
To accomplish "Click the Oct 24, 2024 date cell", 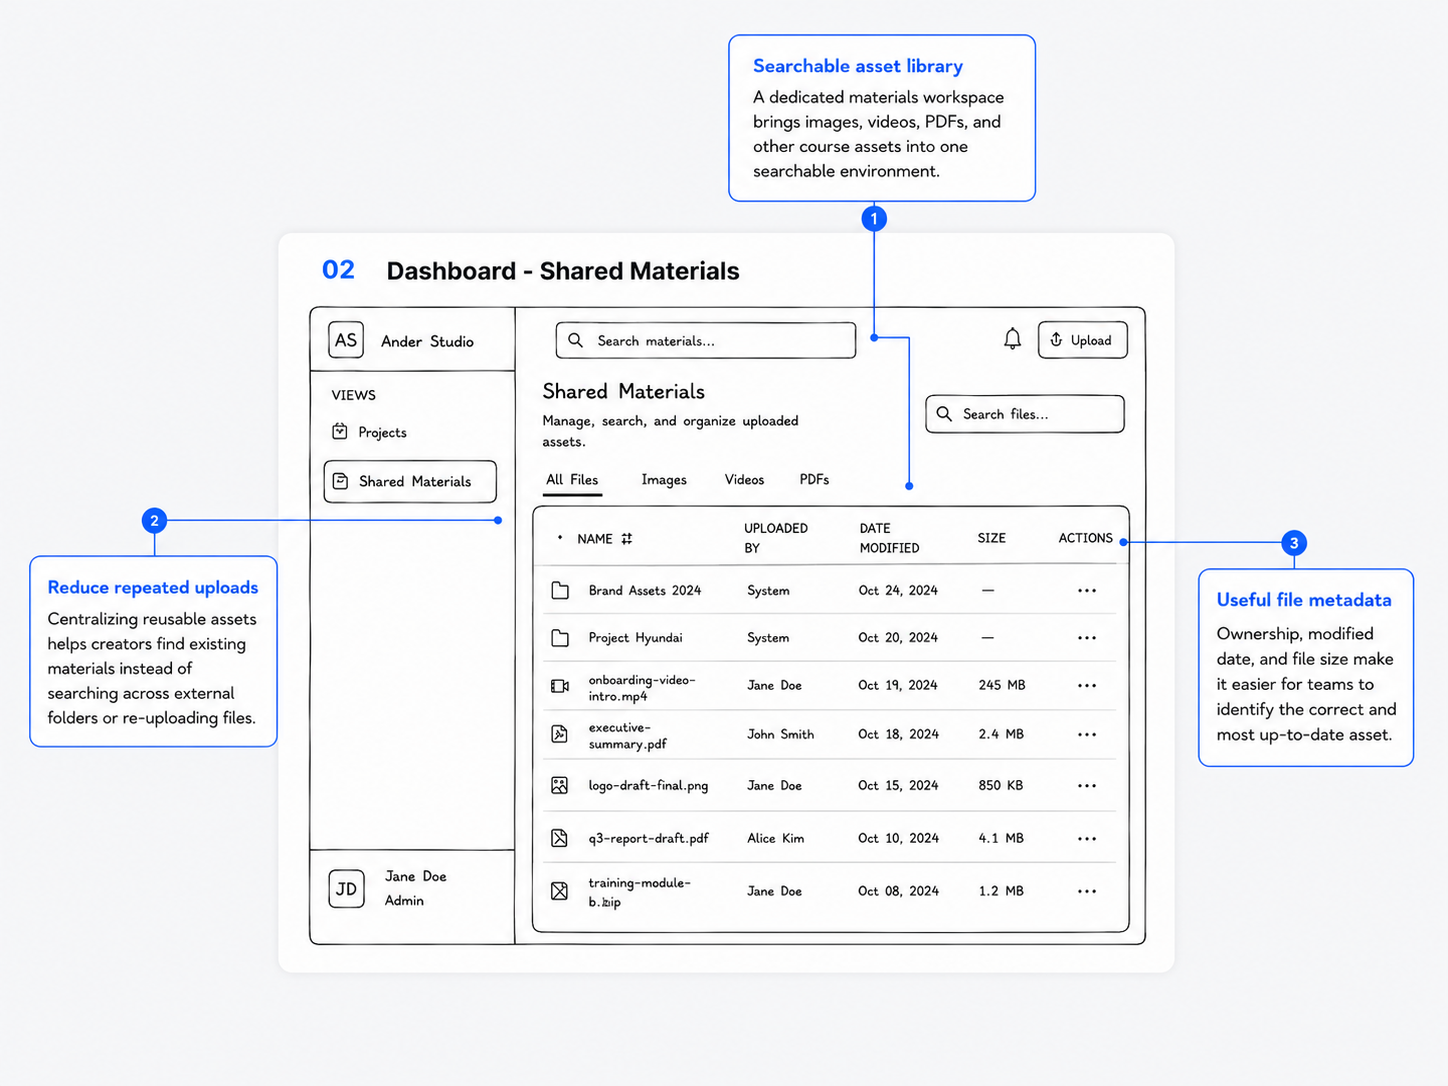I will point(898,591).
